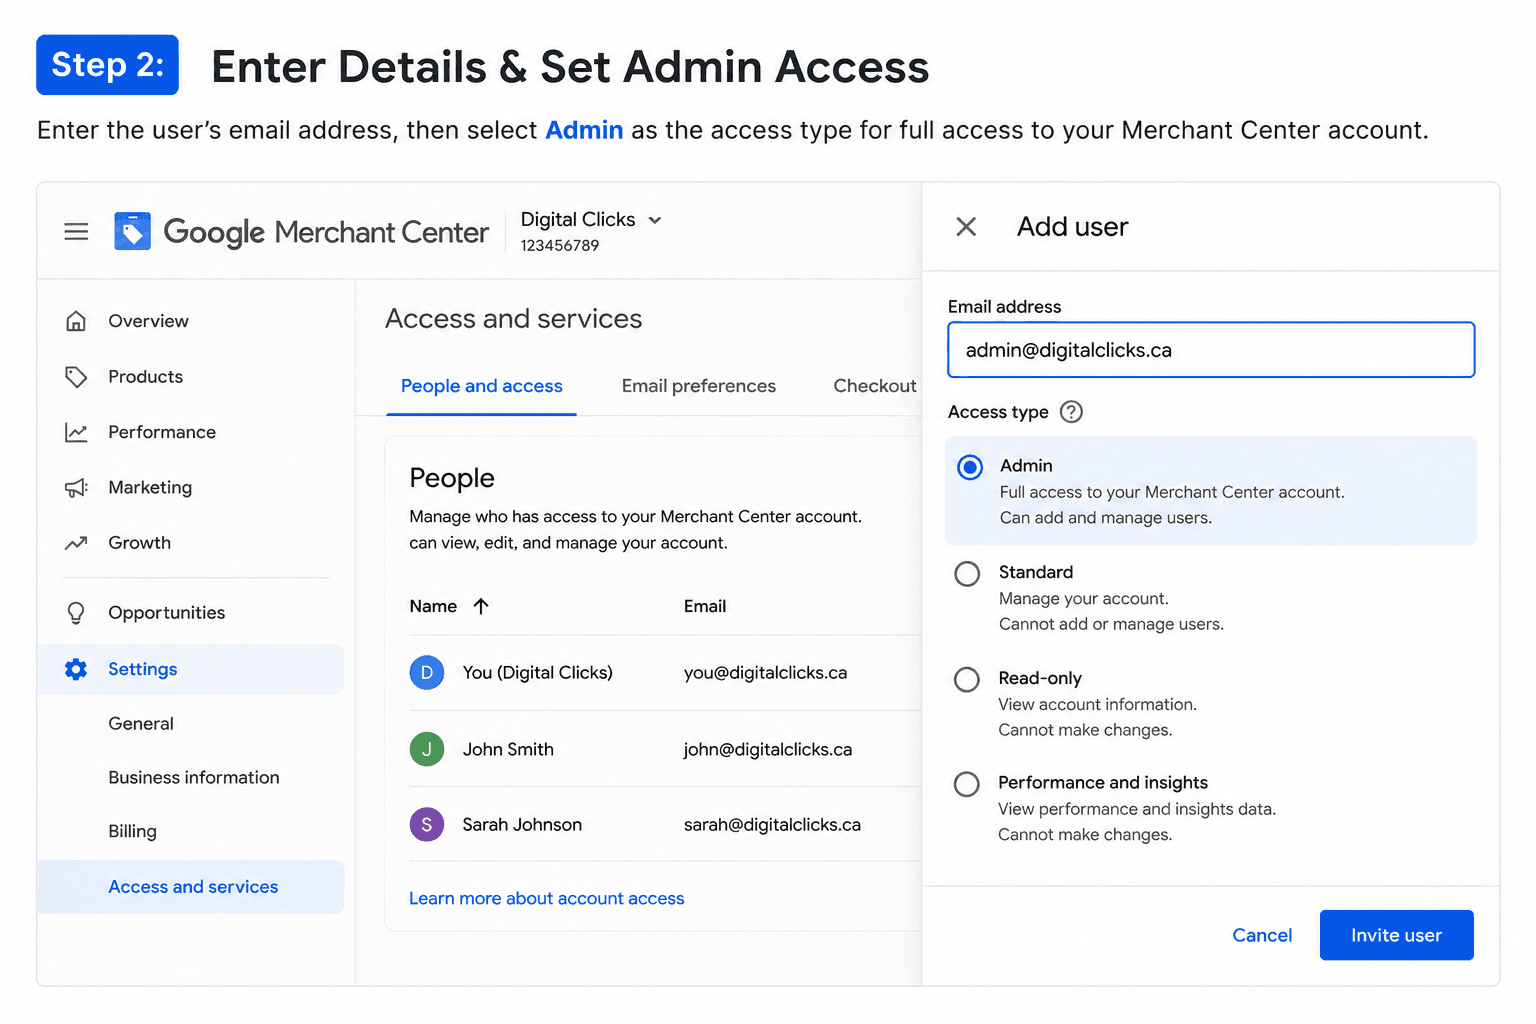The height and width of the screenshot is (1024, 1536).
Task: Select the Standard access radio button
Action: point(967,574)
